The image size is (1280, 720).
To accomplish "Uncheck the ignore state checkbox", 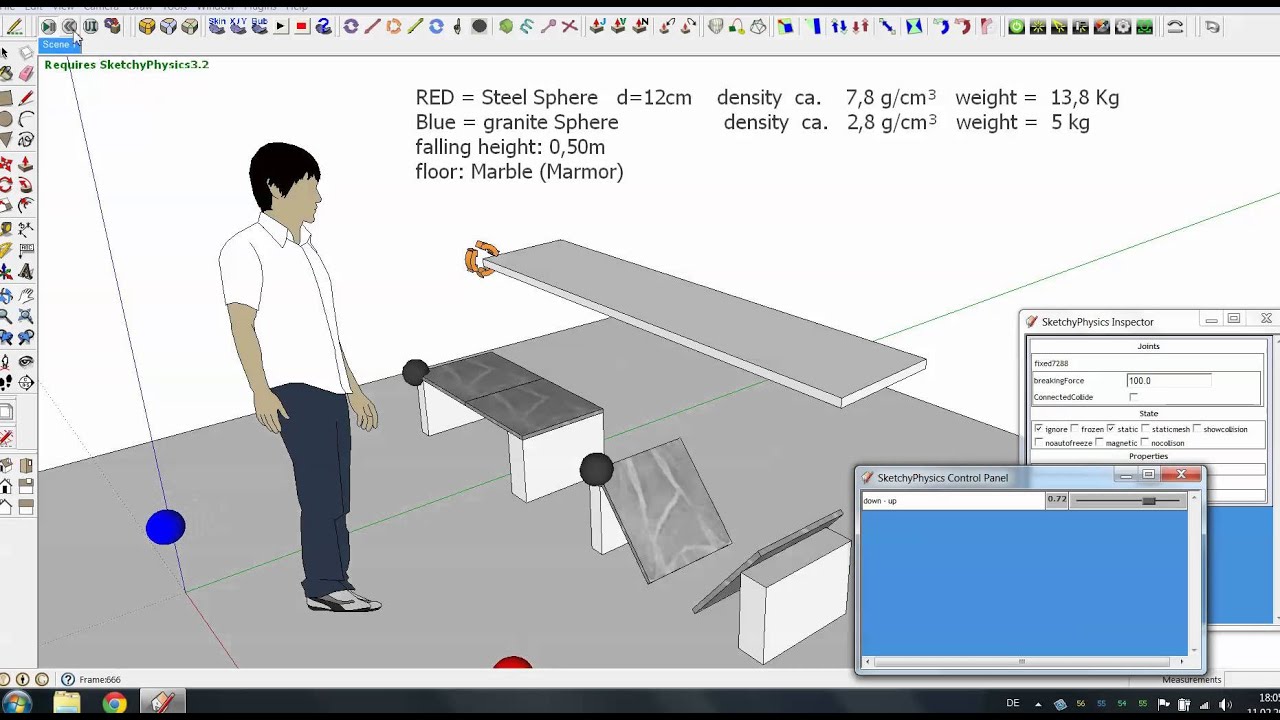I will tap(1038, 429).
